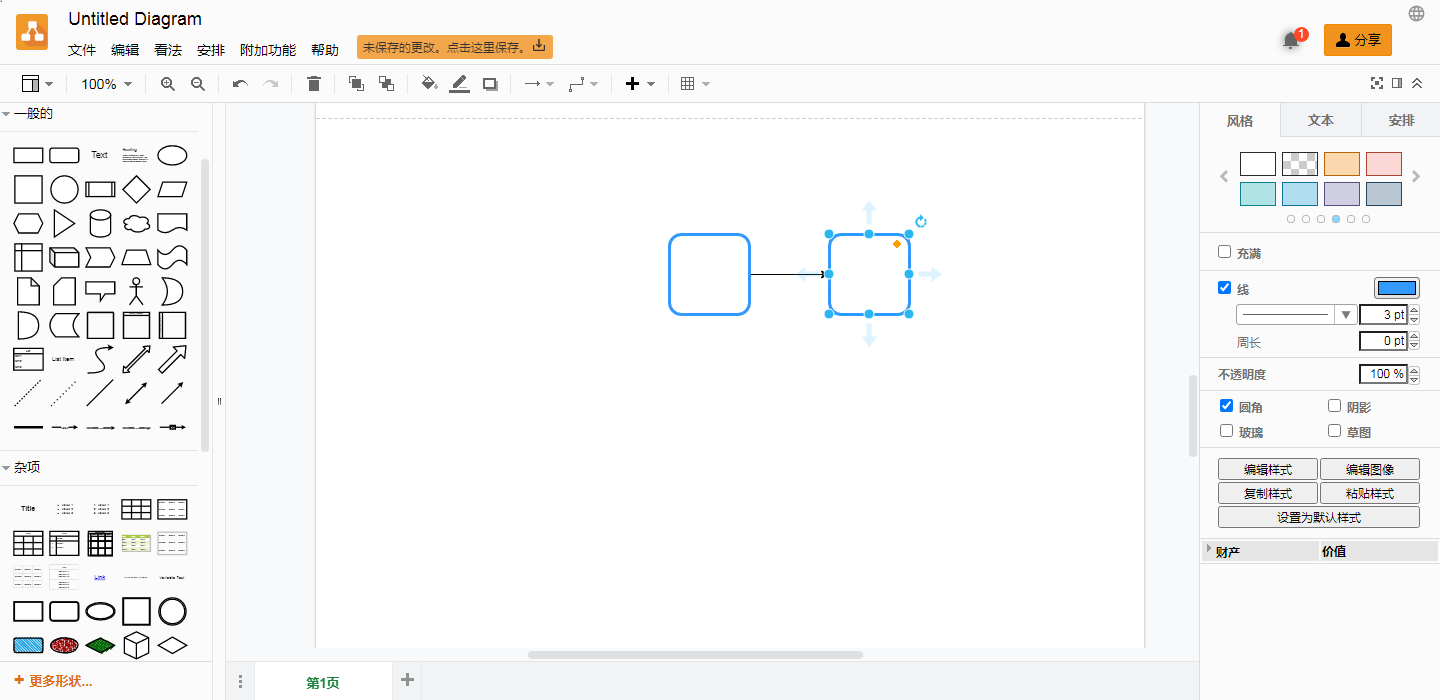Click the line color pencil icon
Screen dimensions: 1440x700
(x=459, y=84)
